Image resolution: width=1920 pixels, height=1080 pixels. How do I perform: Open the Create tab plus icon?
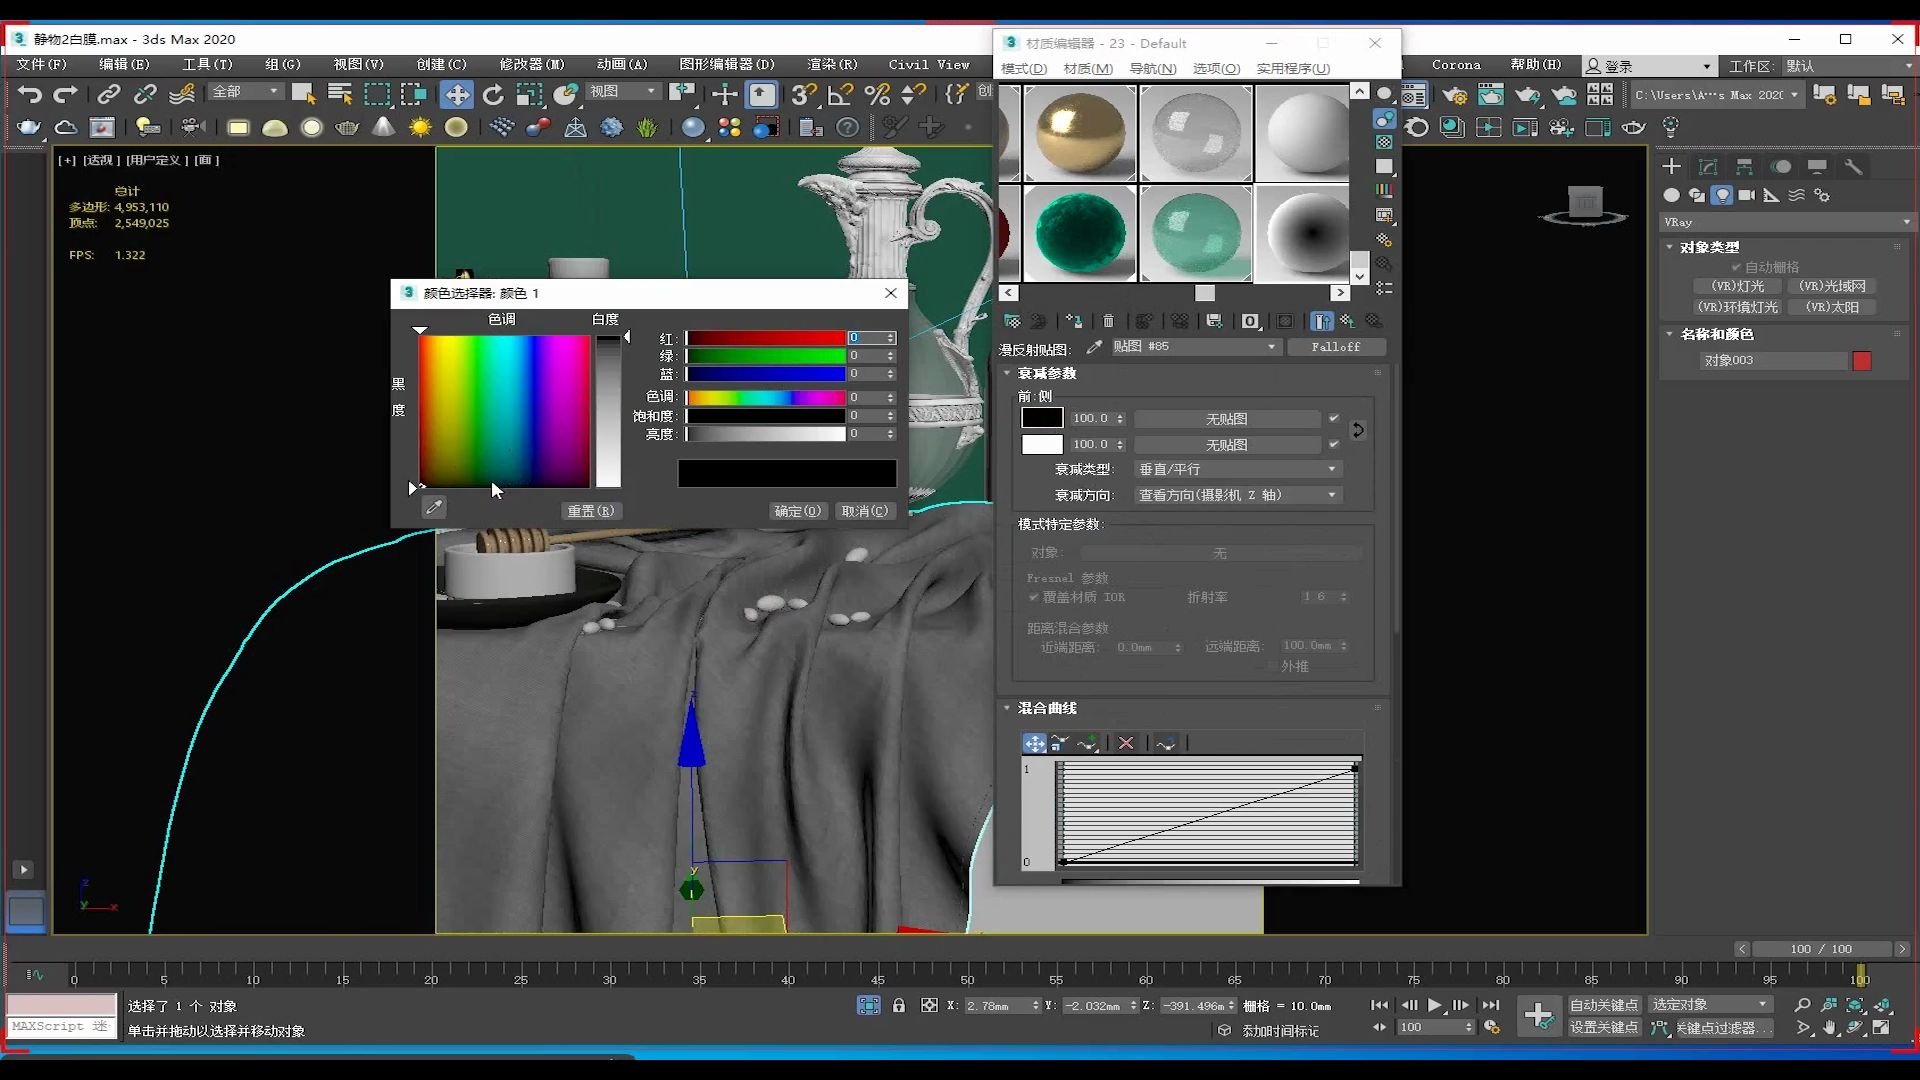click(1671, 167)
